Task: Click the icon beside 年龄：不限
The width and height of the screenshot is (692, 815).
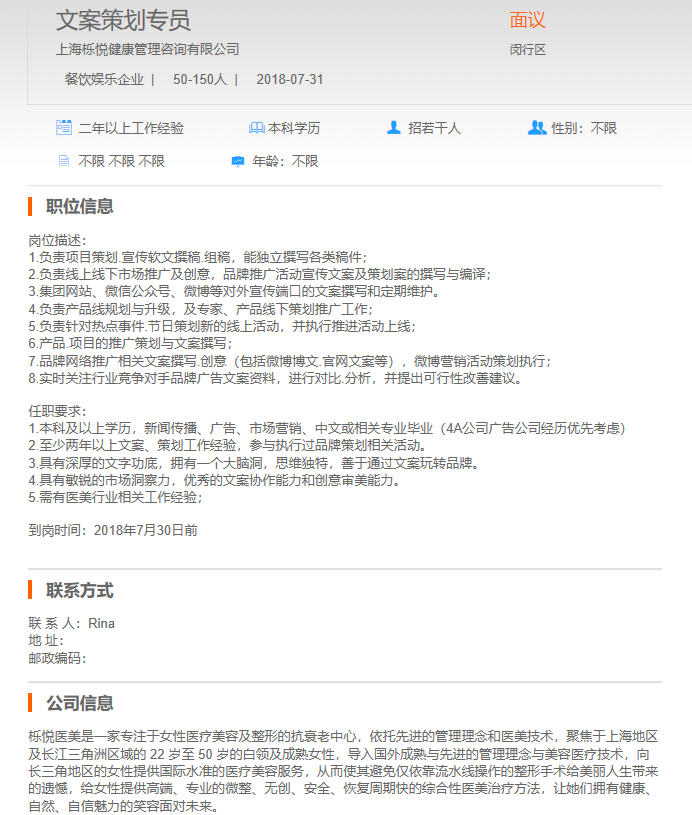Action: point(238,161)
